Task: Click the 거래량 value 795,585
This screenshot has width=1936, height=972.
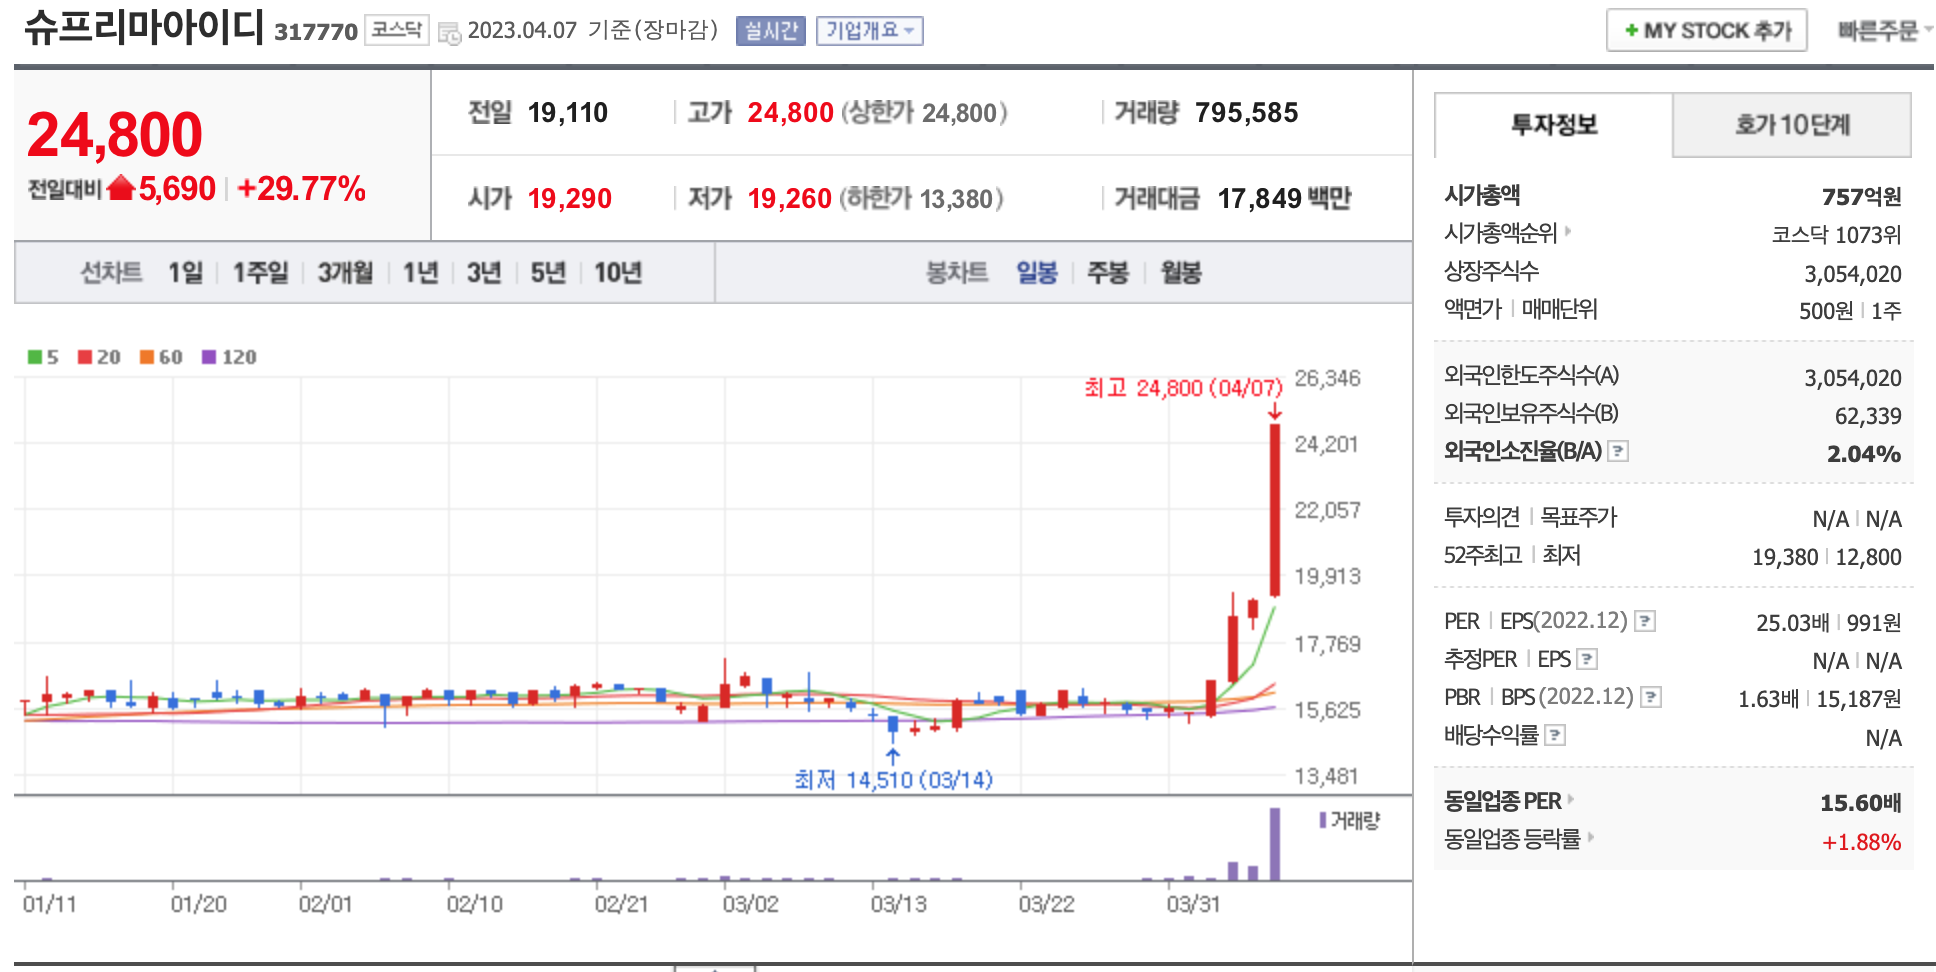Action: 1247,112
